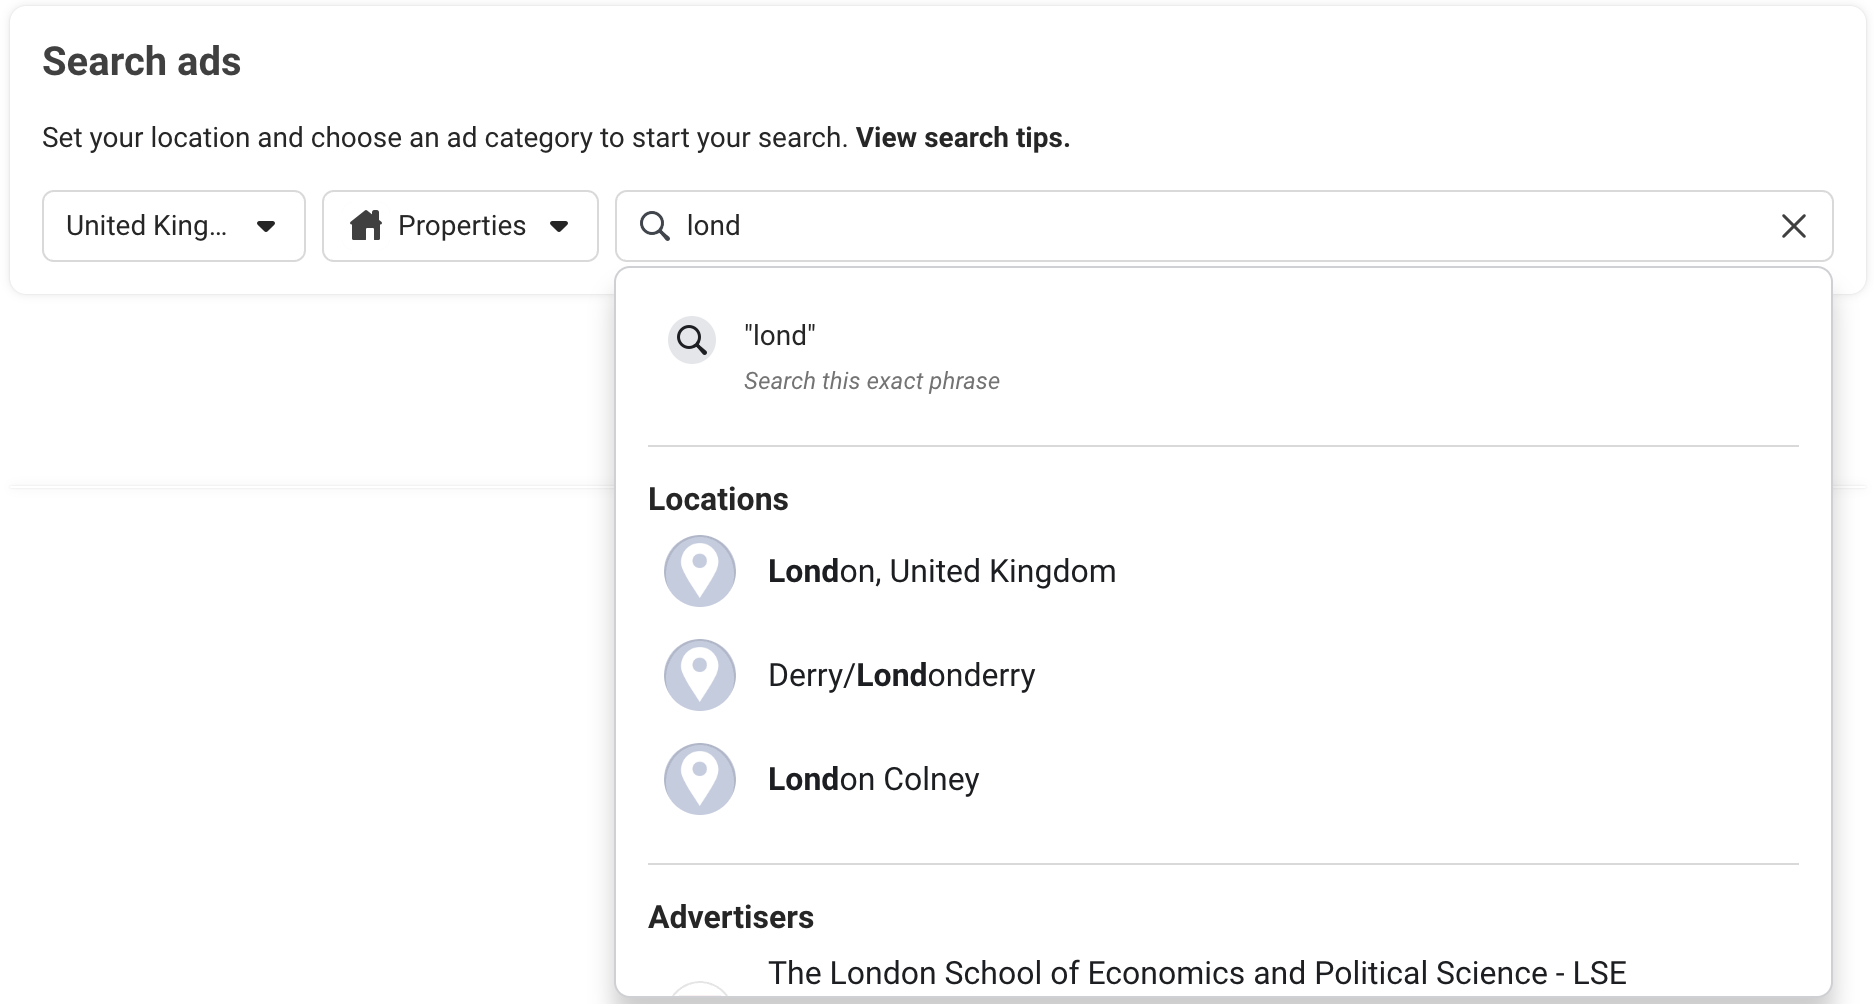Click the pin icon for London, United Kingdom
This screenshot has height=1004, width=1874.
pyautogui.click(x=700, y=571)
